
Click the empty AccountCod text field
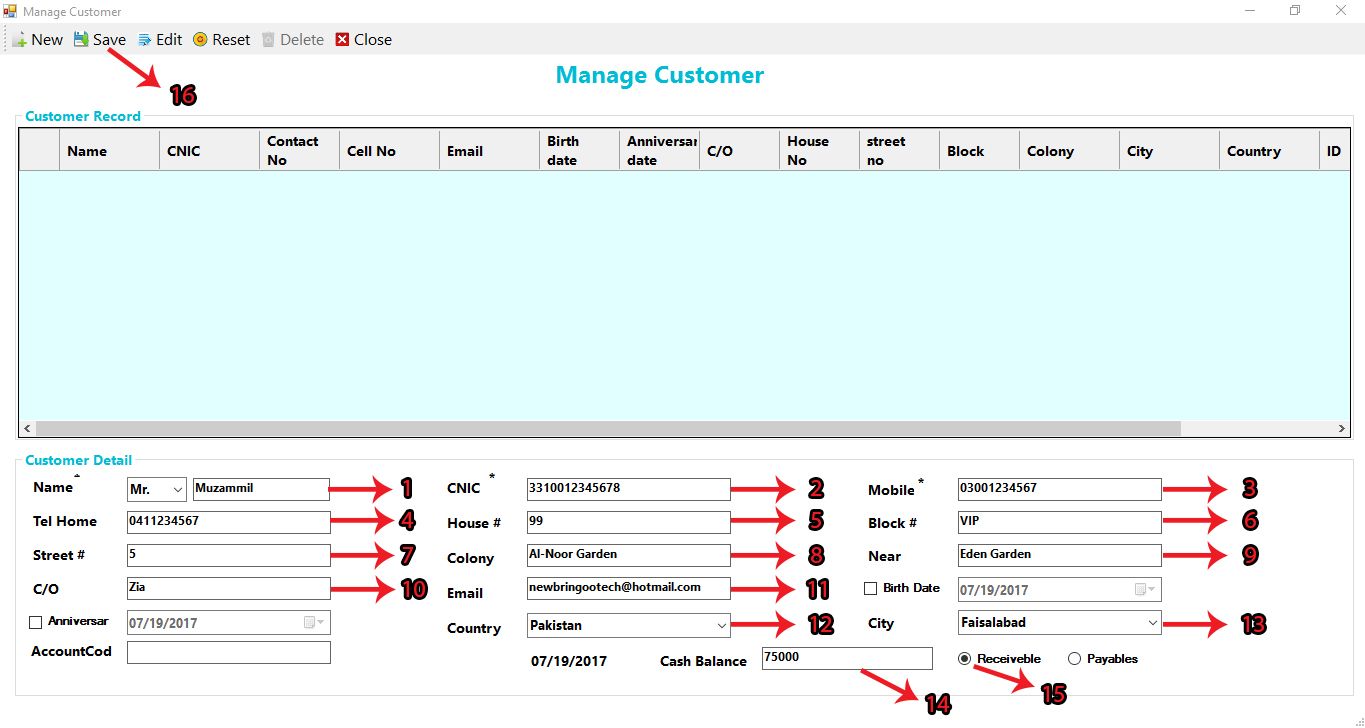click(x=228, y=653)
